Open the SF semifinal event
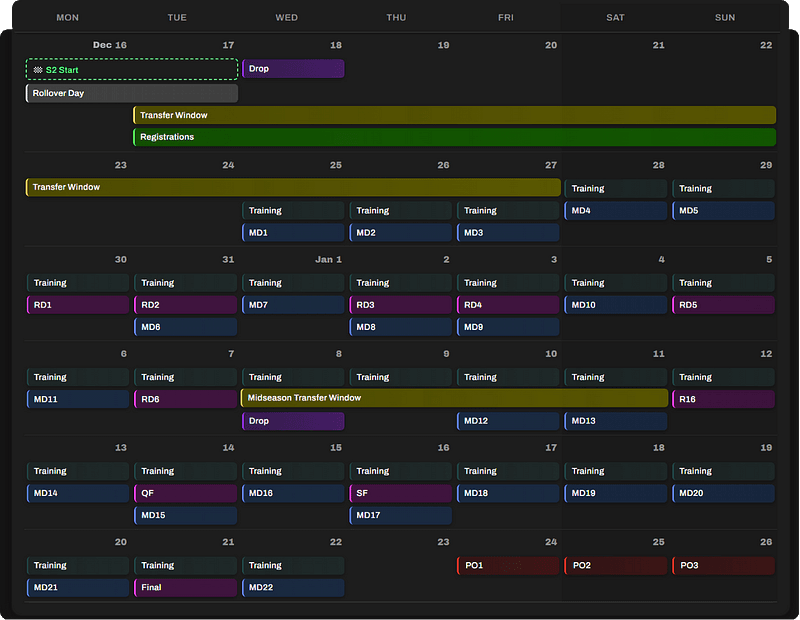This screenshot has width=800, height=620. click(400, 493)
